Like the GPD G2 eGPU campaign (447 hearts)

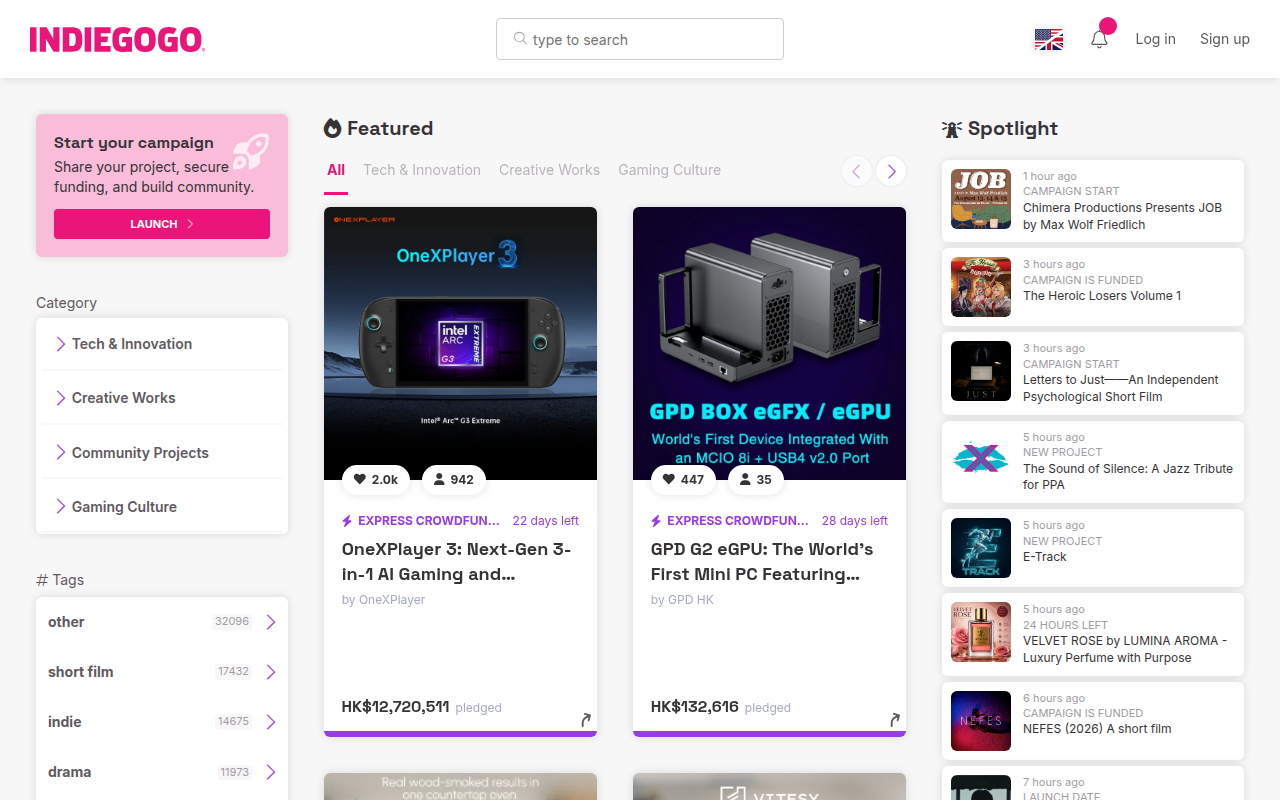point(683,480)
